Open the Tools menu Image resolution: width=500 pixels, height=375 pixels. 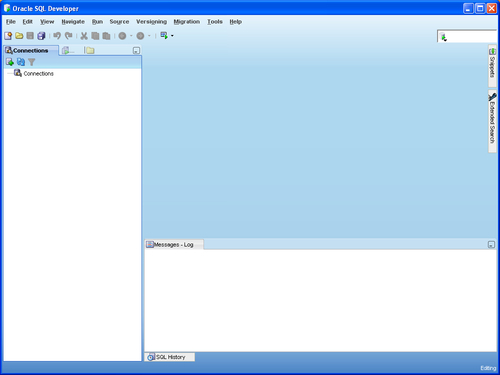point(215,22)
